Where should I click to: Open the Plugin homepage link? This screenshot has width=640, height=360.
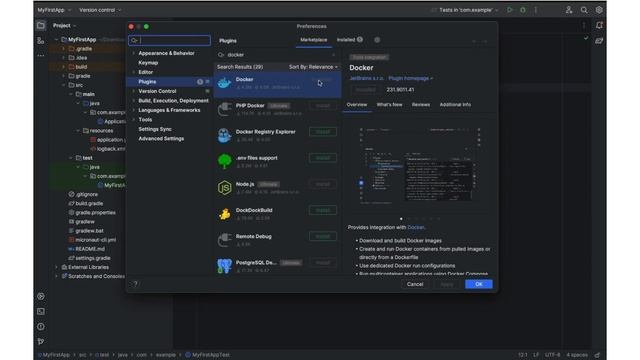click(411, 78)
